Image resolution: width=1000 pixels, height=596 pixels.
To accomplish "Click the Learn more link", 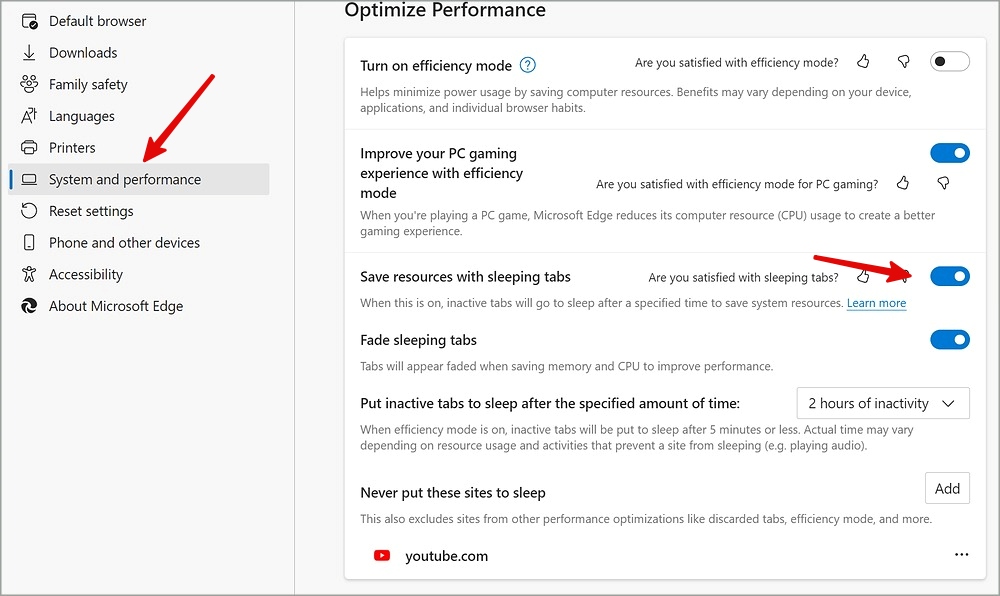I will click(877, 303).
